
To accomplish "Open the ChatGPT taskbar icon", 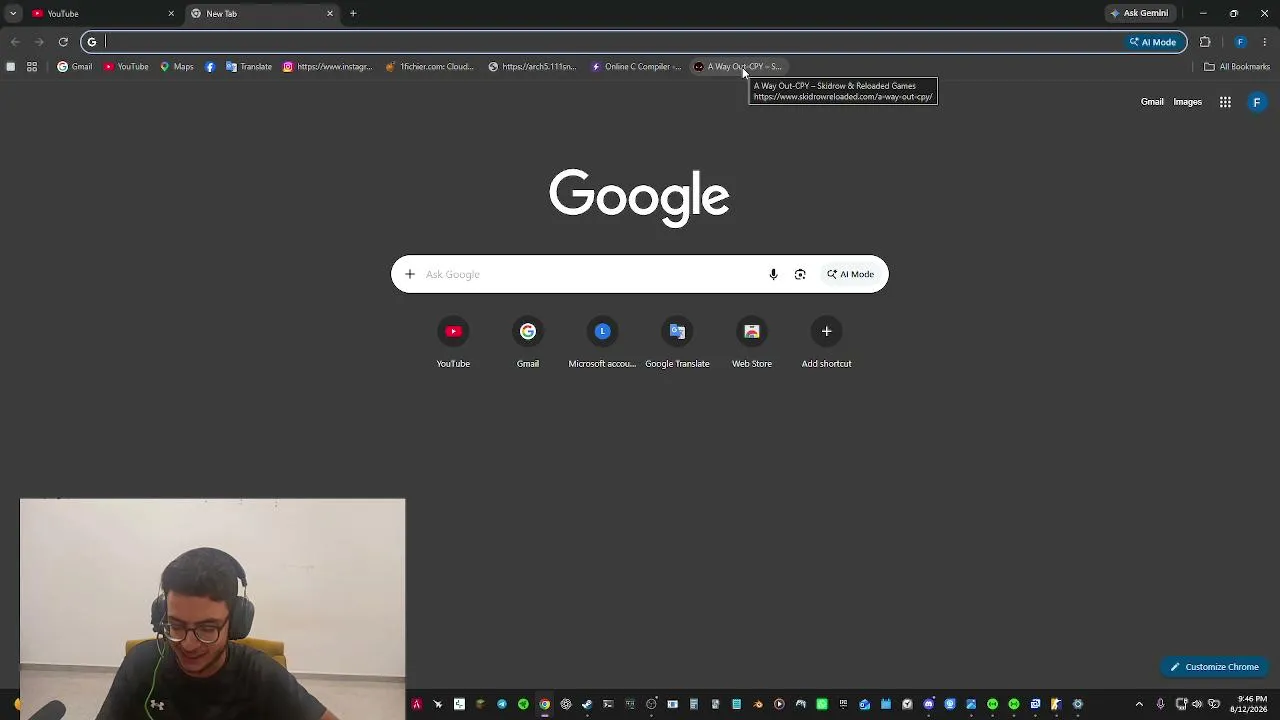I will coord(566,704).
